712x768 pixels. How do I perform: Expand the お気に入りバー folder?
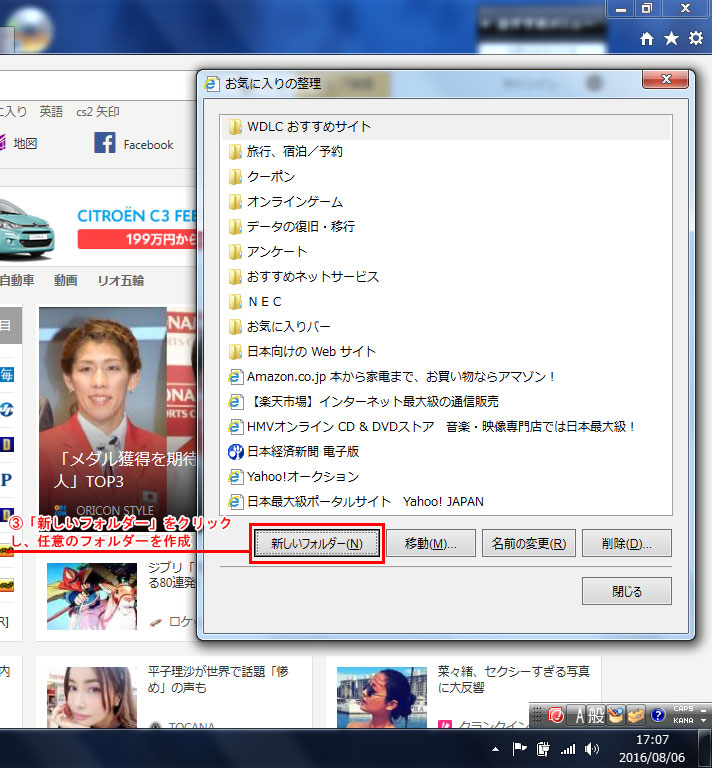tap(288, 327)
